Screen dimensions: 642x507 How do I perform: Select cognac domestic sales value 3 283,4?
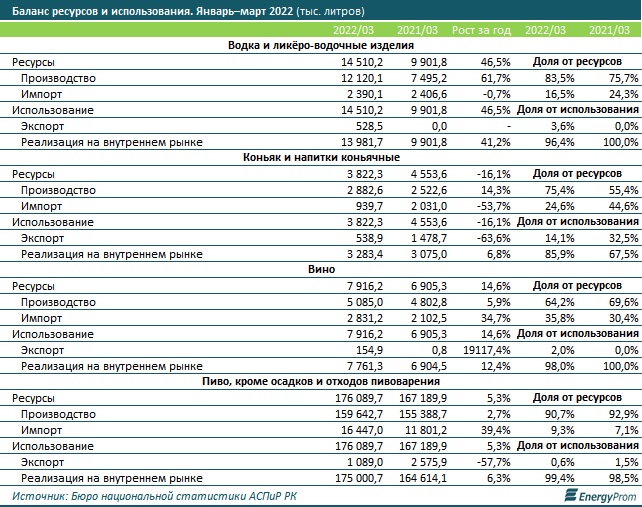[365, 254]
